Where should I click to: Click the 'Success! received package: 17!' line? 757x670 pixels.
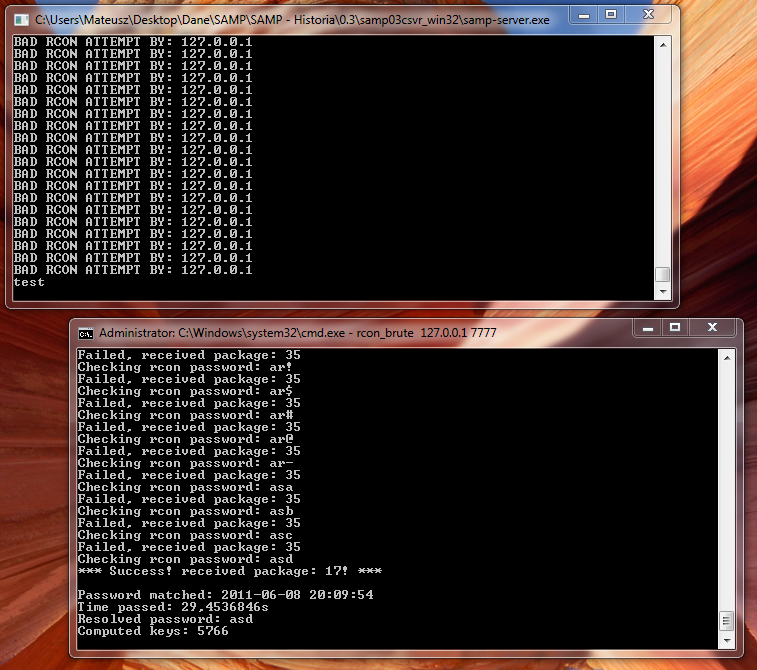230,571
